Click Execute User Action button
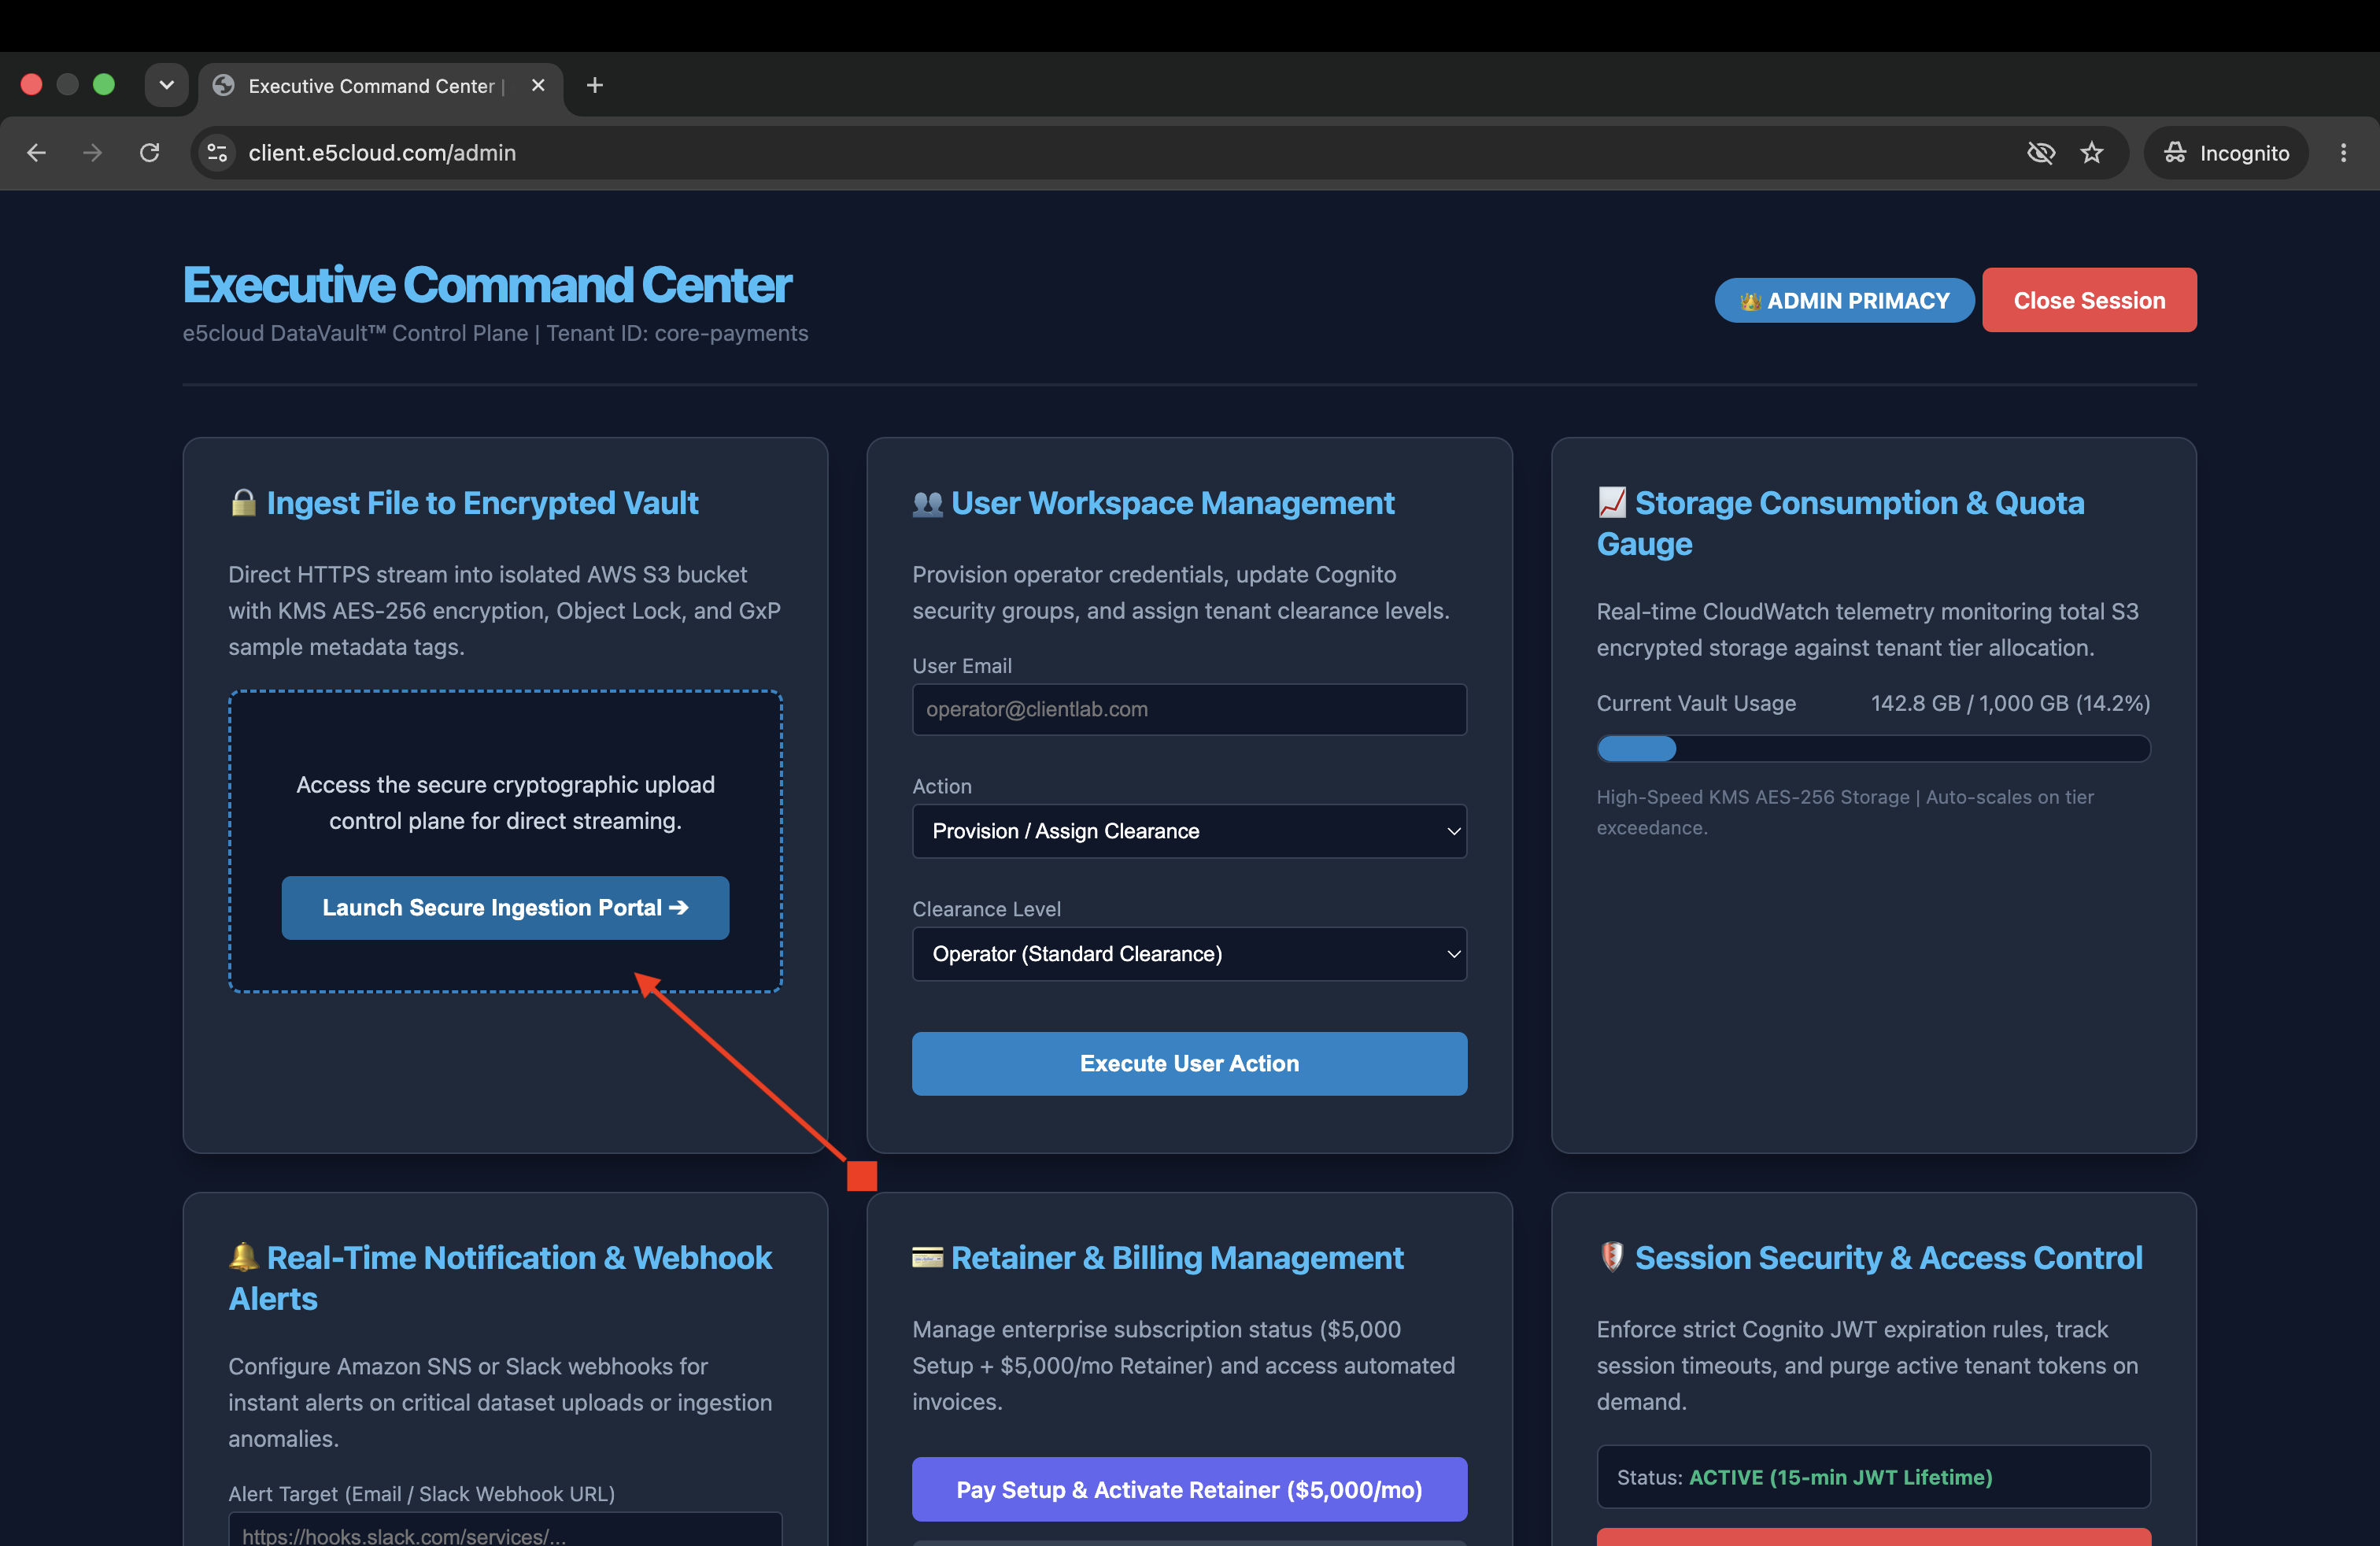Viewport: 2380px width, 1546px height. (1189, 1063)
